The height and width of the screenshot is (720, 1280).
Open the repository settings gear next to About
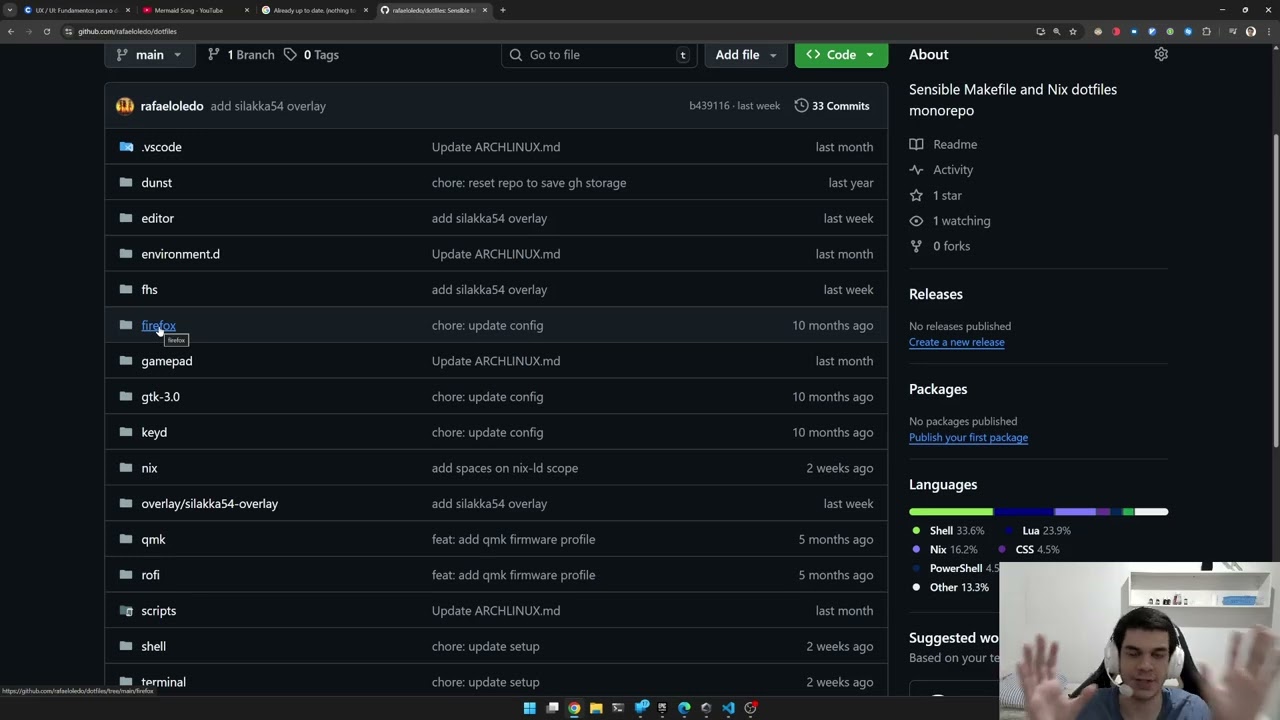point(1161,54)
